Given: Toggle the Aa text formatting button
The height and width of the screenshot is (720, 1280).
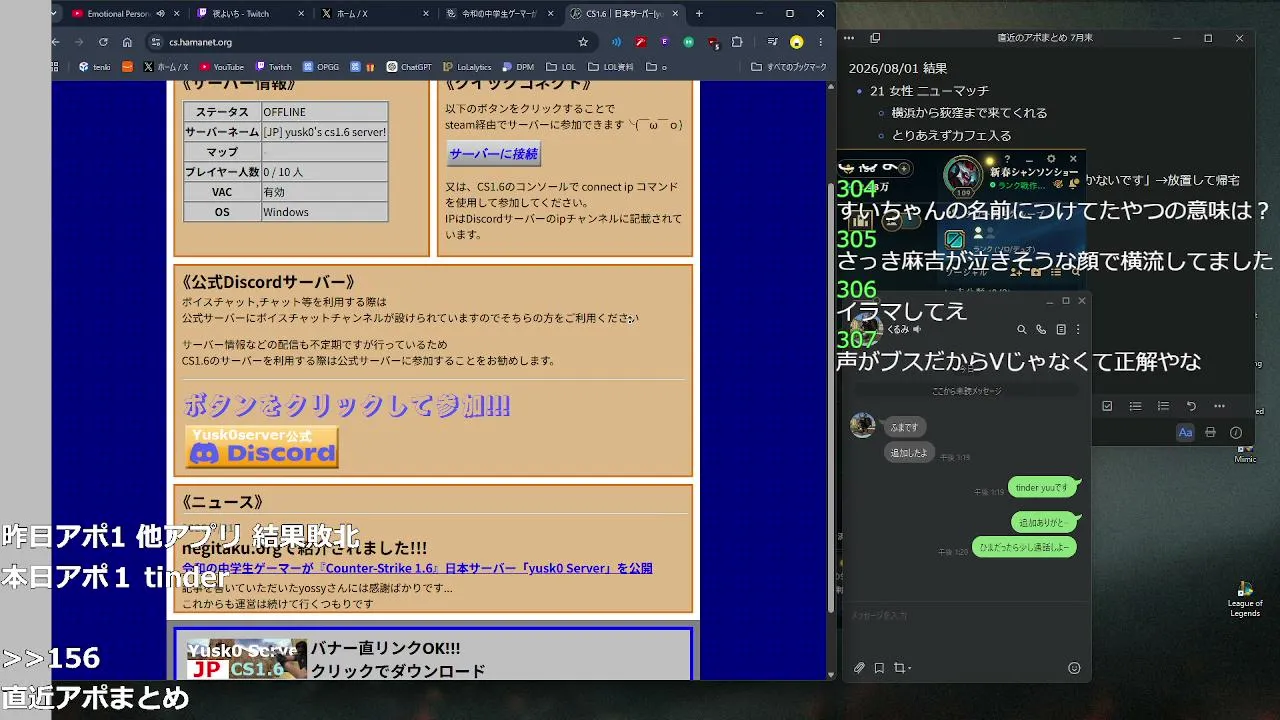Looking at the screenshot, I should 1185,433.
